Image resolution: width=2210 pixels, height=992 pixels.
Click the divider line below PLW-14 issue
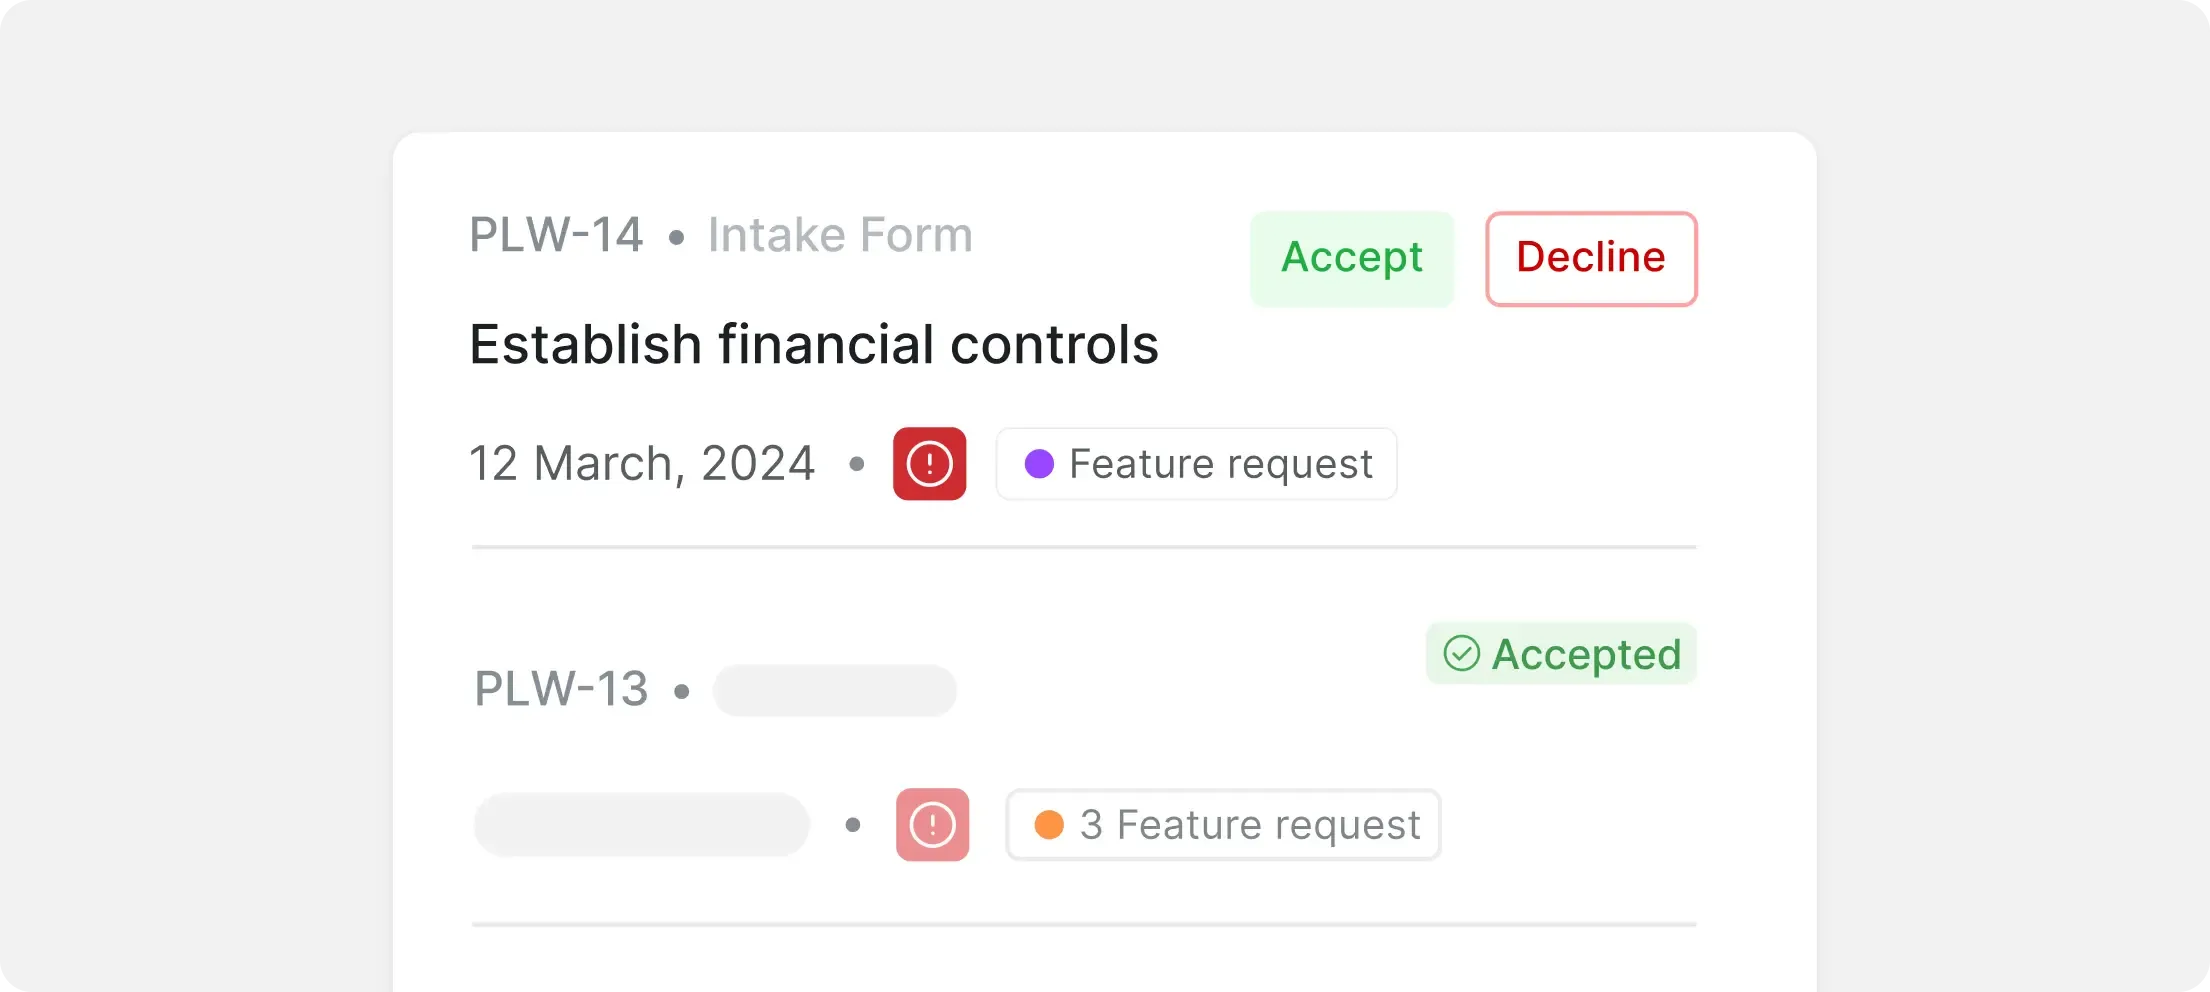[x=1084, y=547]
